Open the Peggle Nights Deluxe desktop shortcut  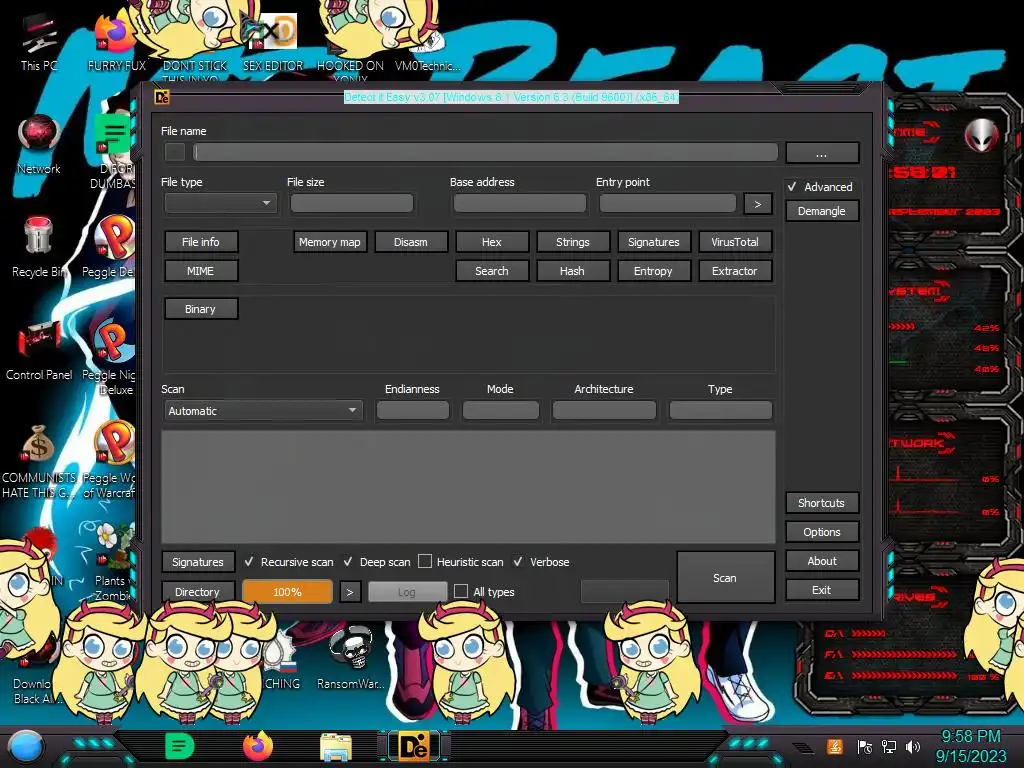112,358
